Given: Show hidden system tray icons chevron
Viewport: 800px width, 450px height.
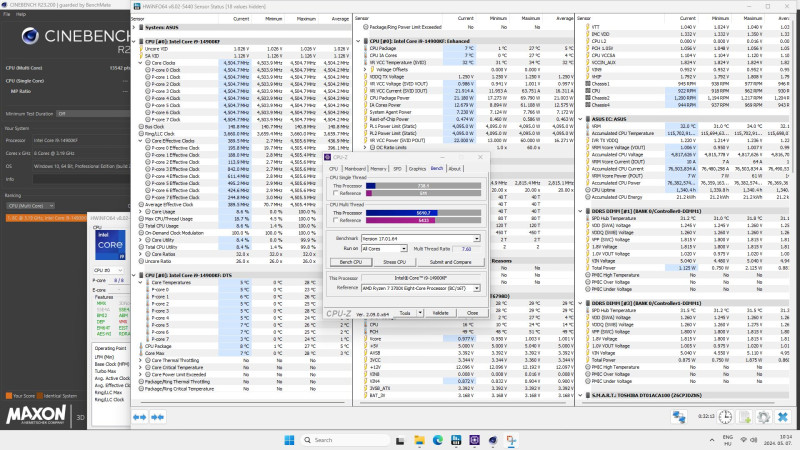Looking at the screenshot, I should [x=712, y=440].
